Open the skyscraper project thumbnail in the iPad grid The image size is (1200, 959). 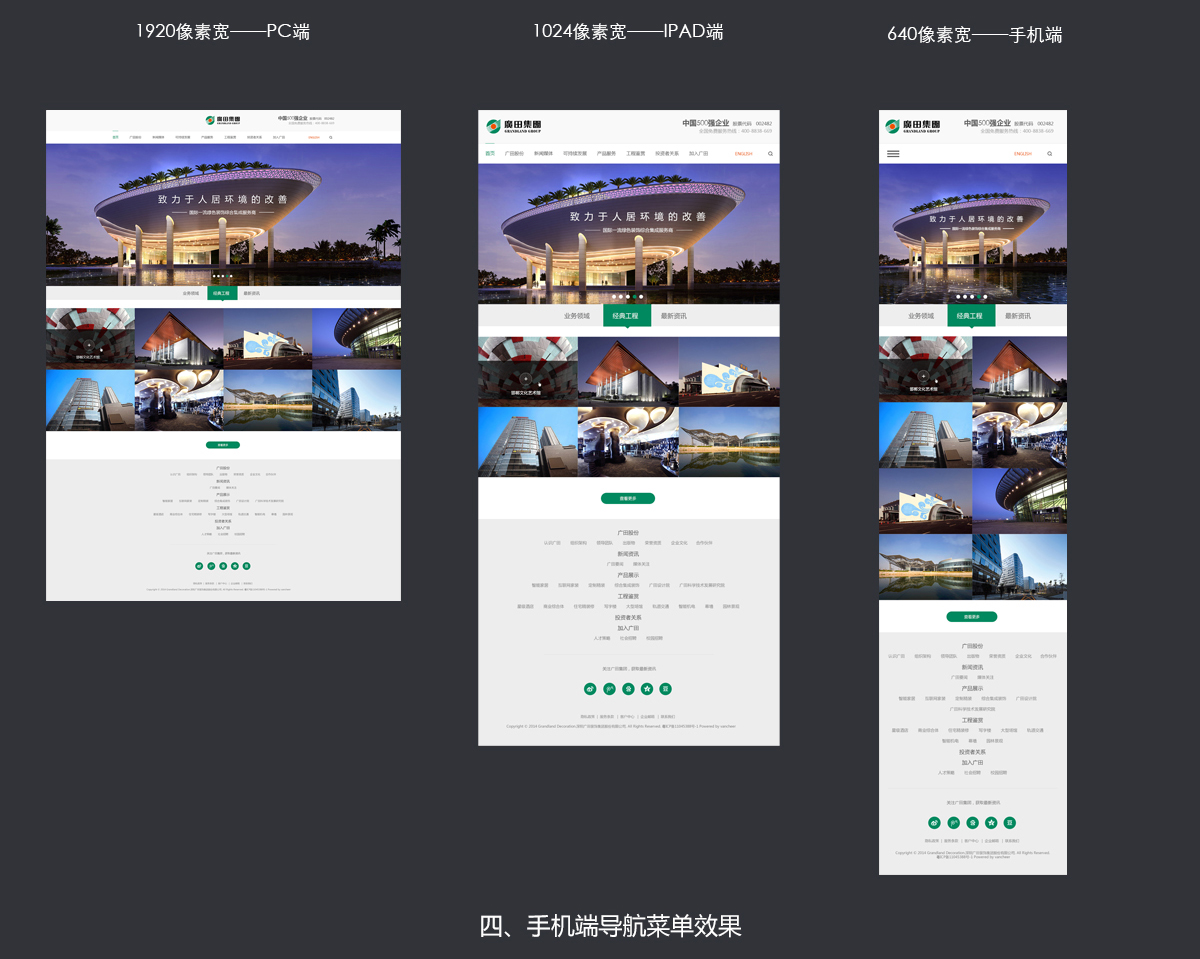coord(527,442)
